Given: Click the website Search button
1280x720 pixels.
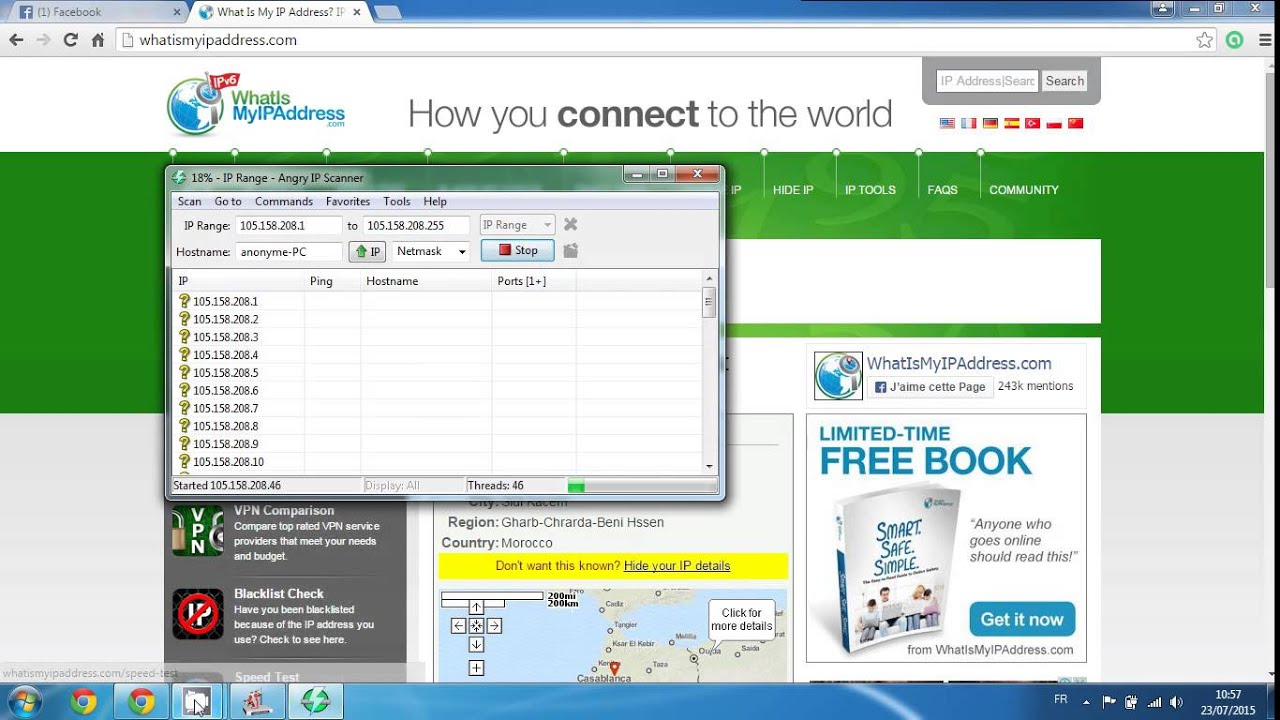Looking at the screenshot, I should [1065, 81].
